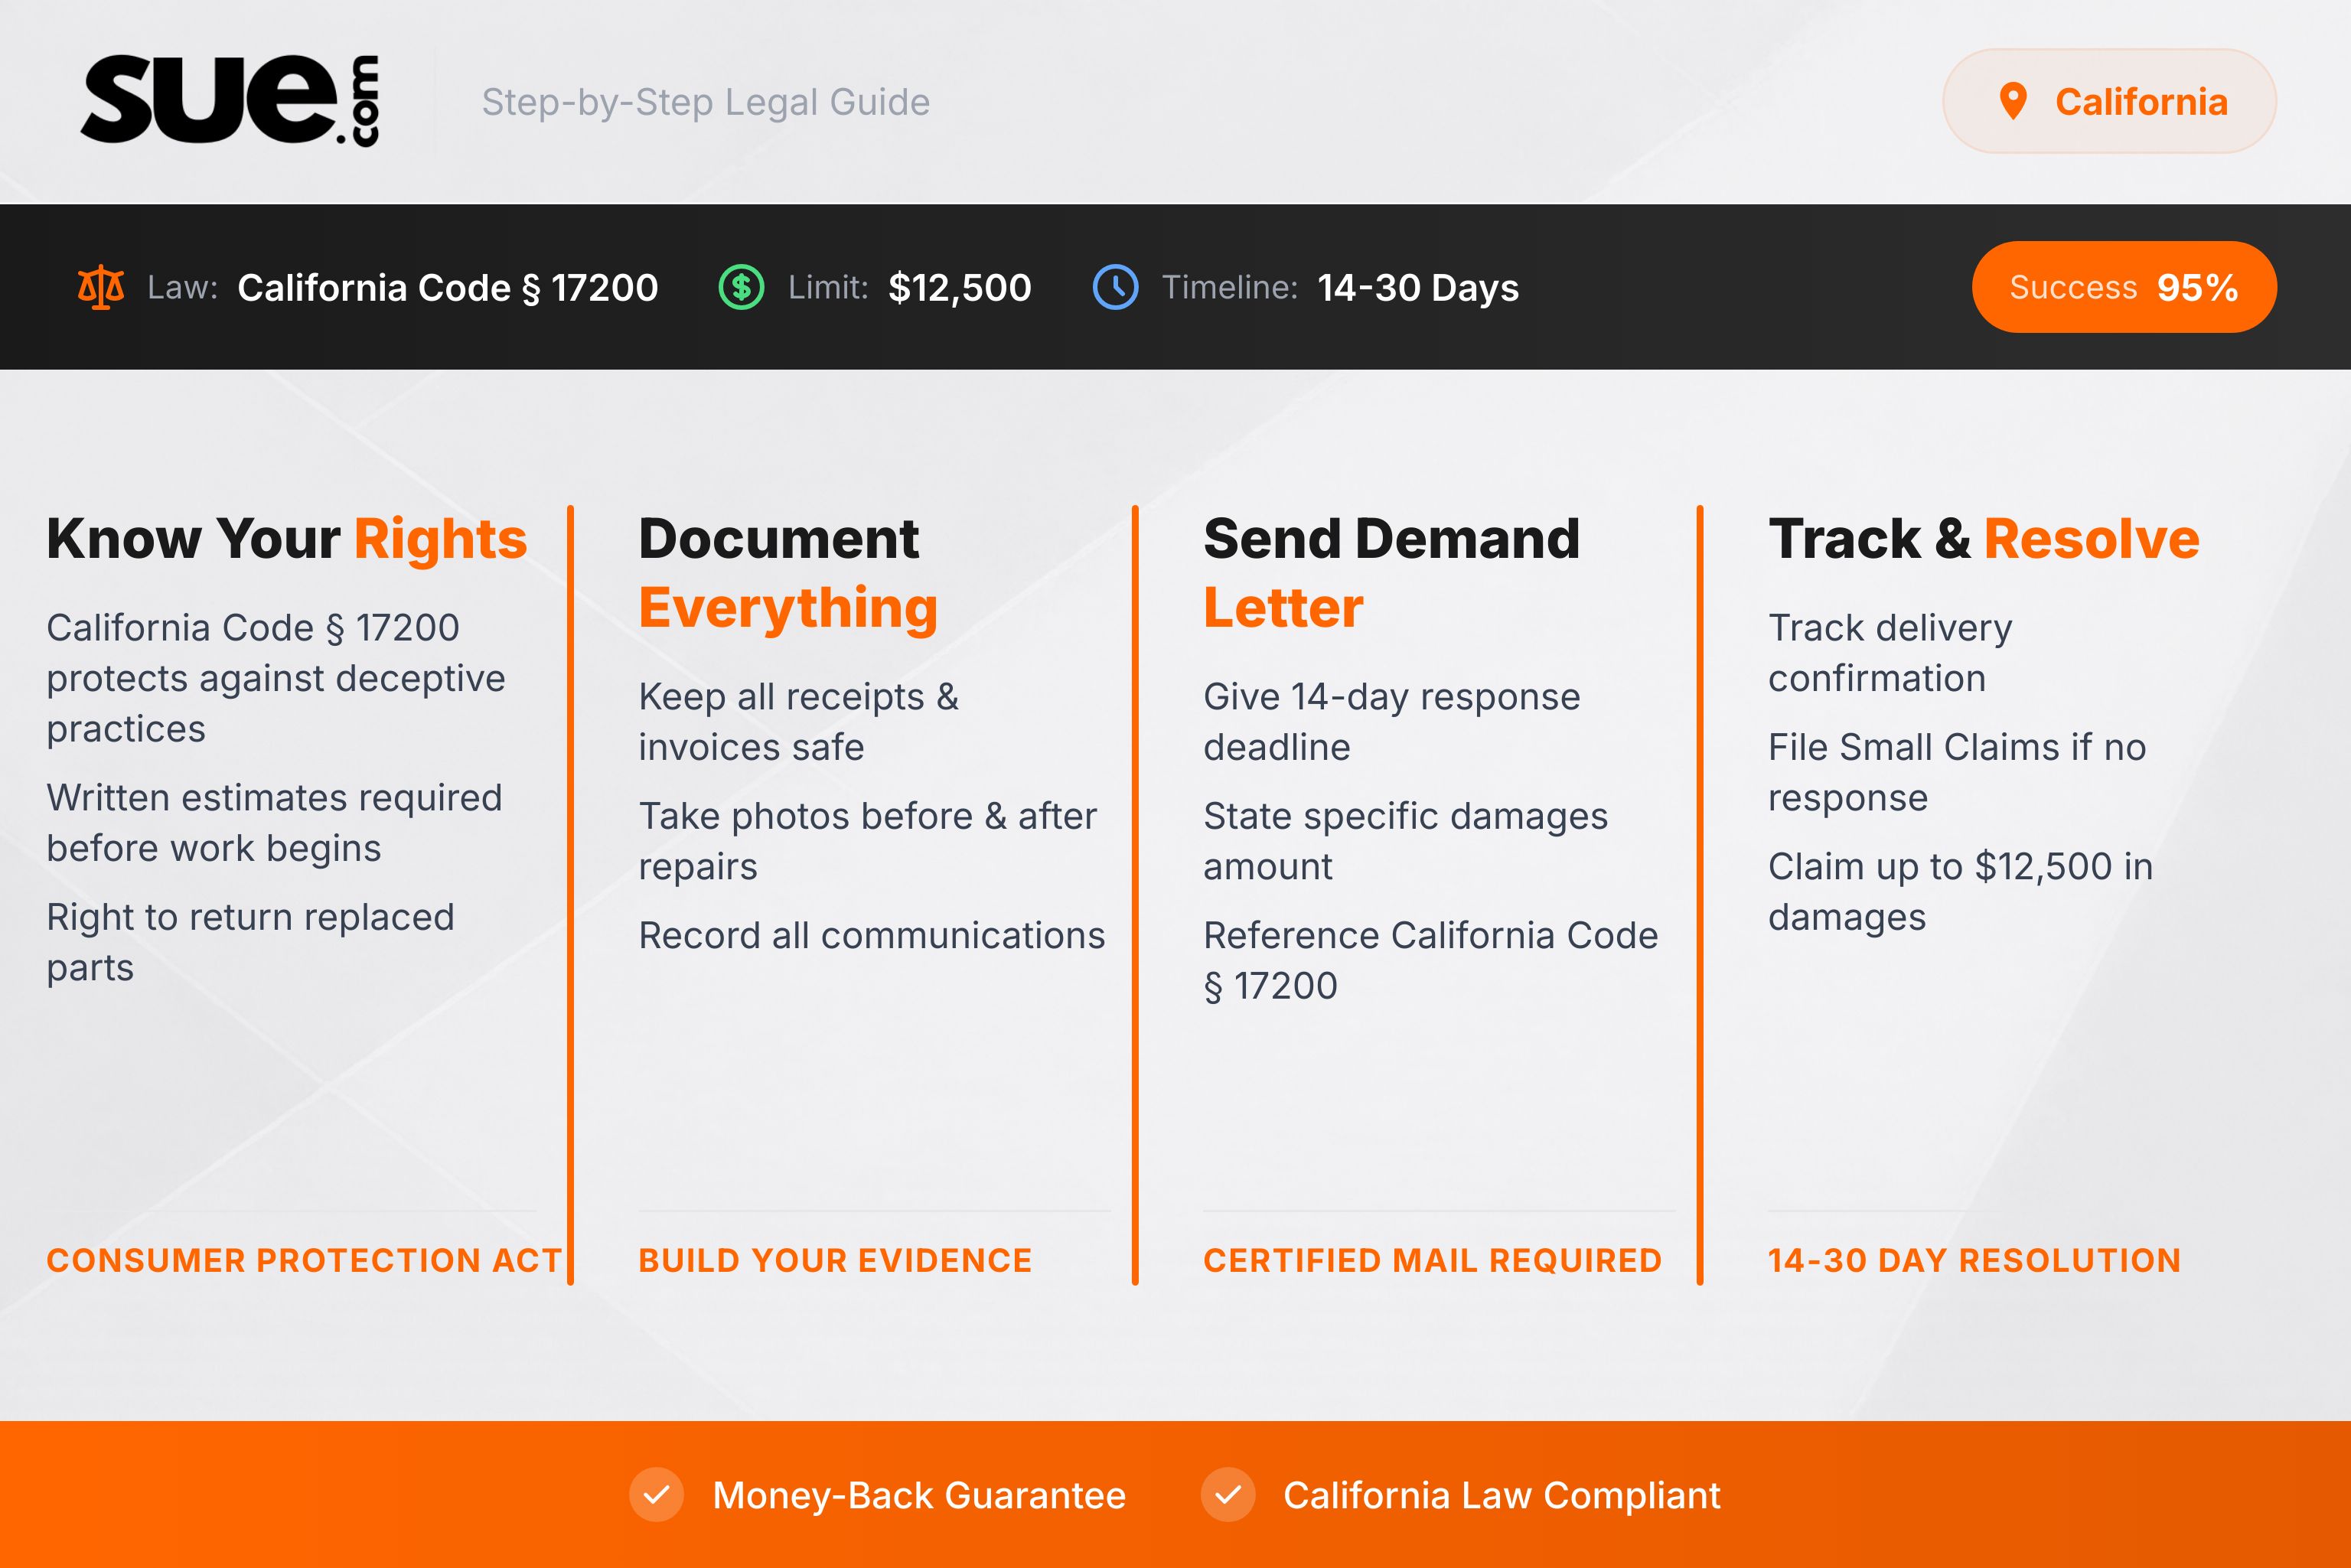Screen dimensions: 2351x1568
Task: Click the sue.com logo
Action: click(x=234, y=100)
